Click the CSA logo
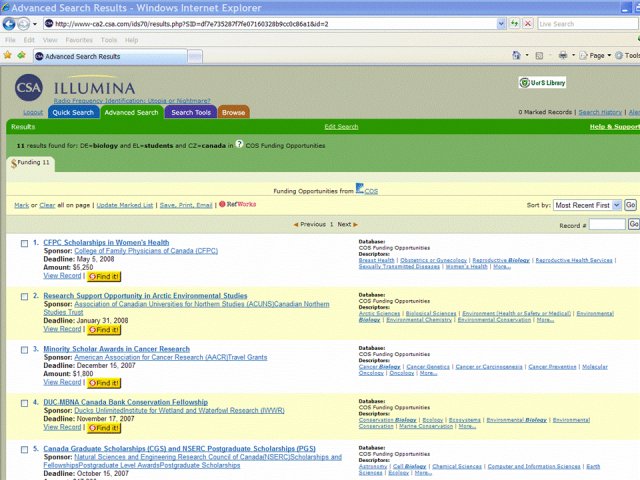The image size is (640, 480). point(29,87)
